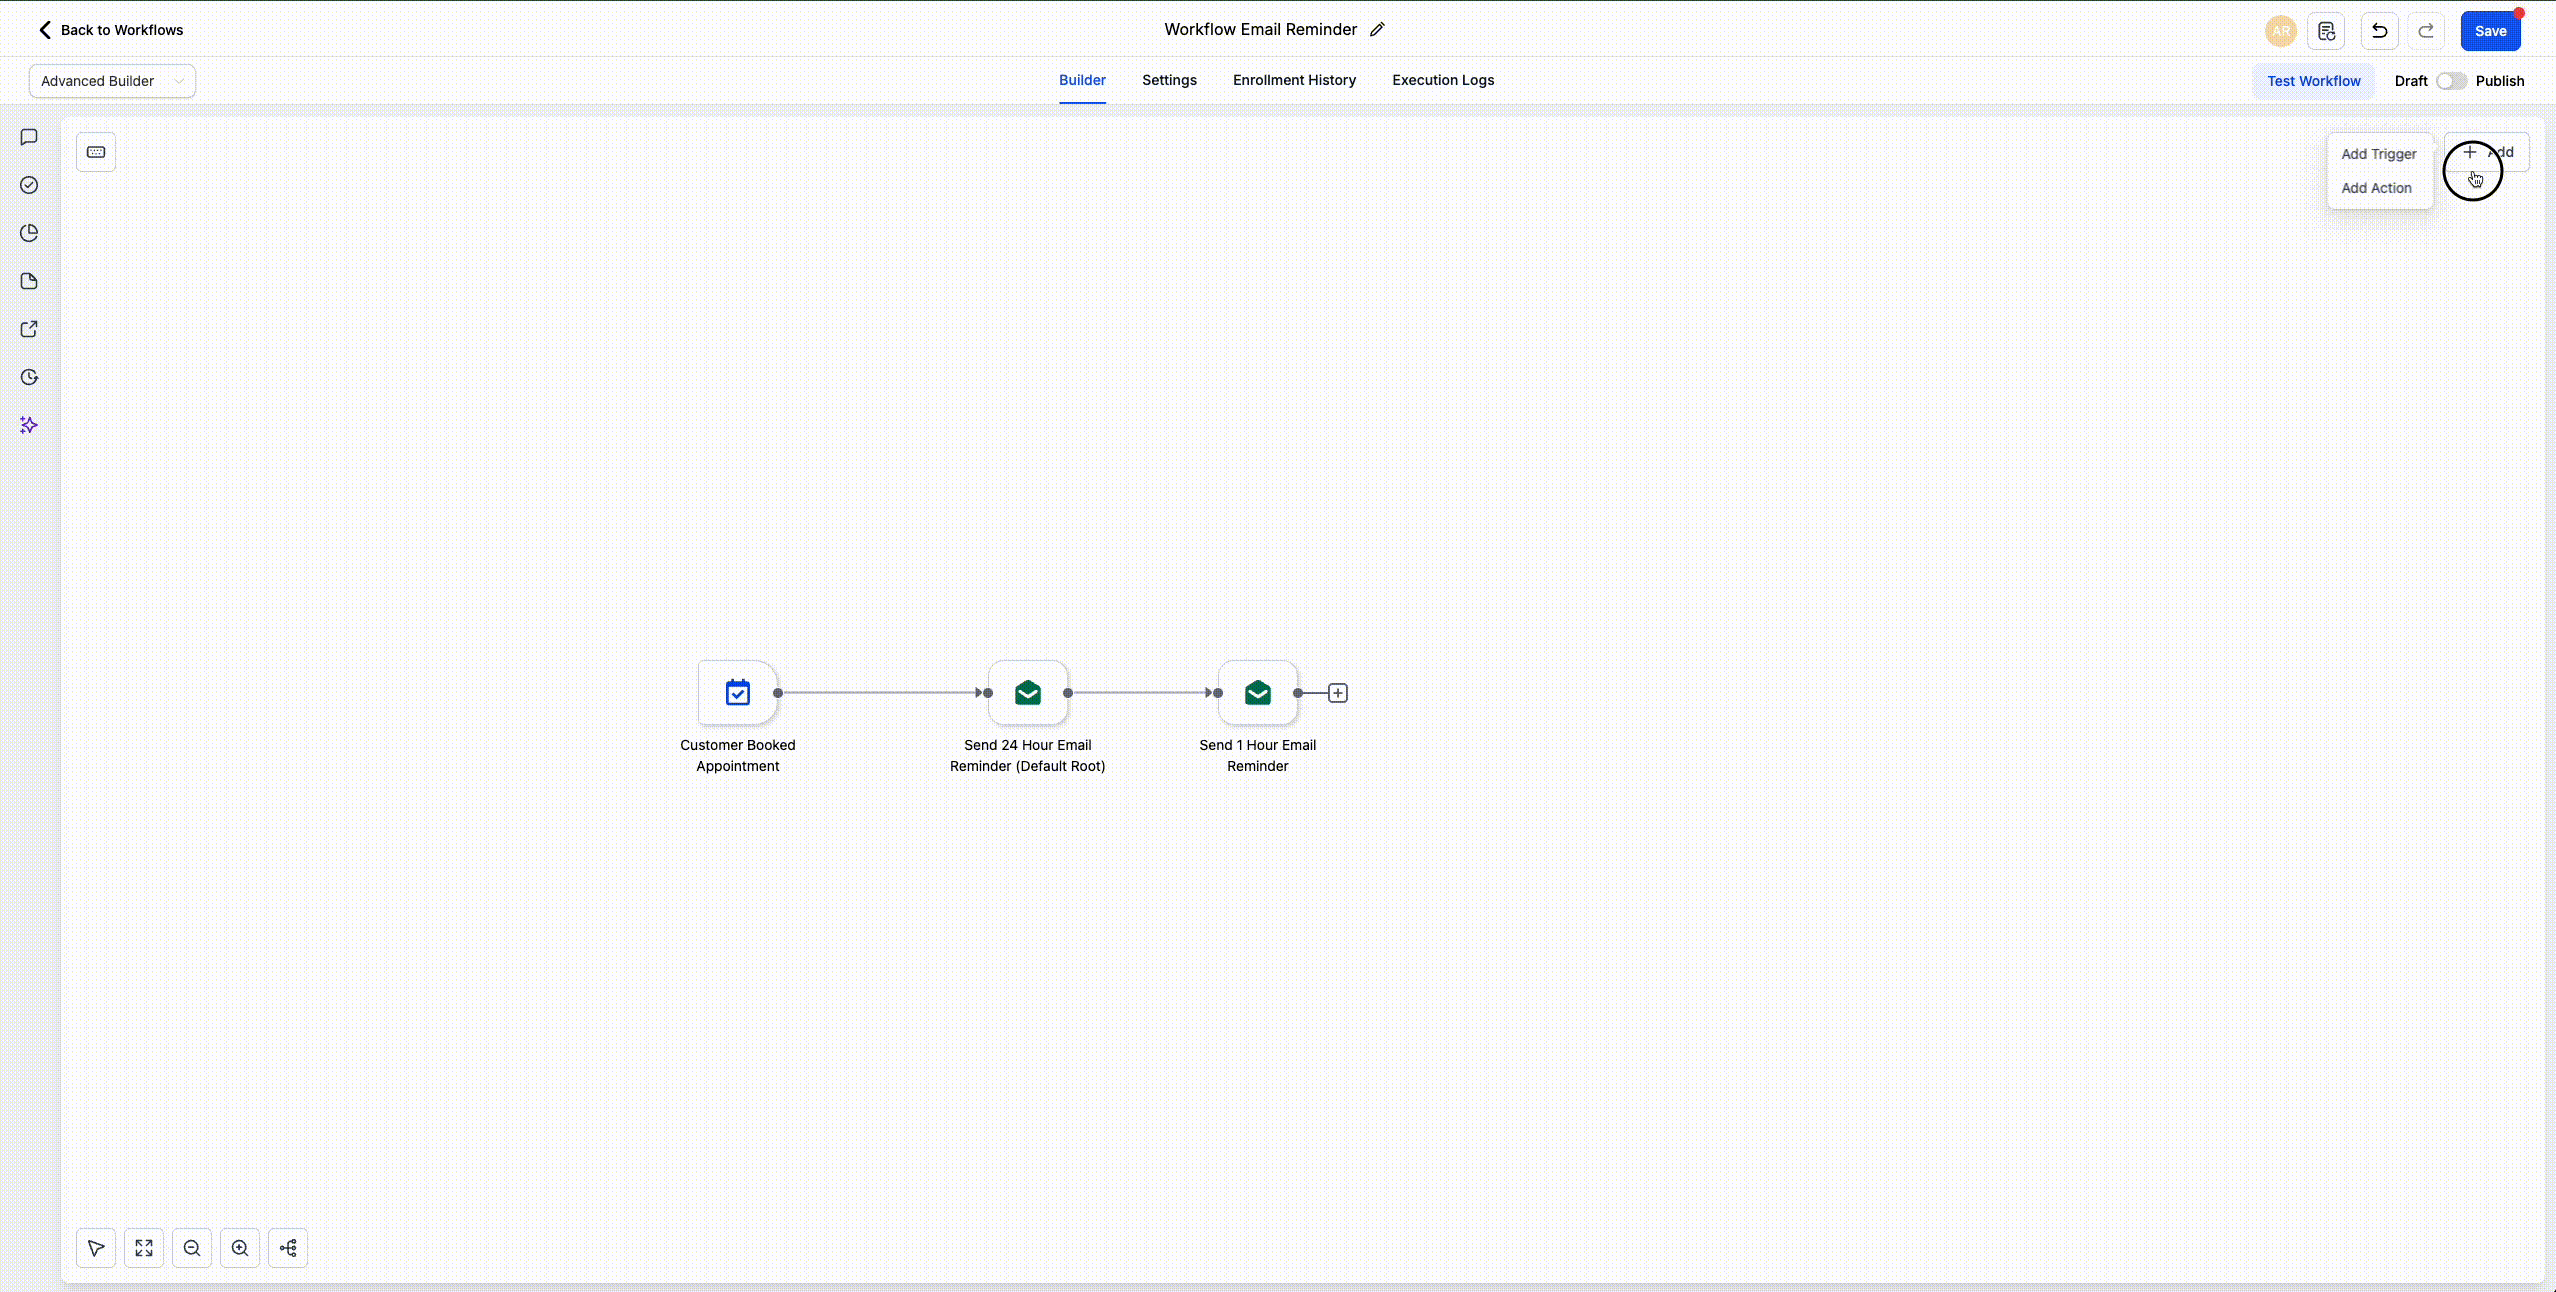
Task: Select the cursor selection tool
Action: tap(95, 1248)
